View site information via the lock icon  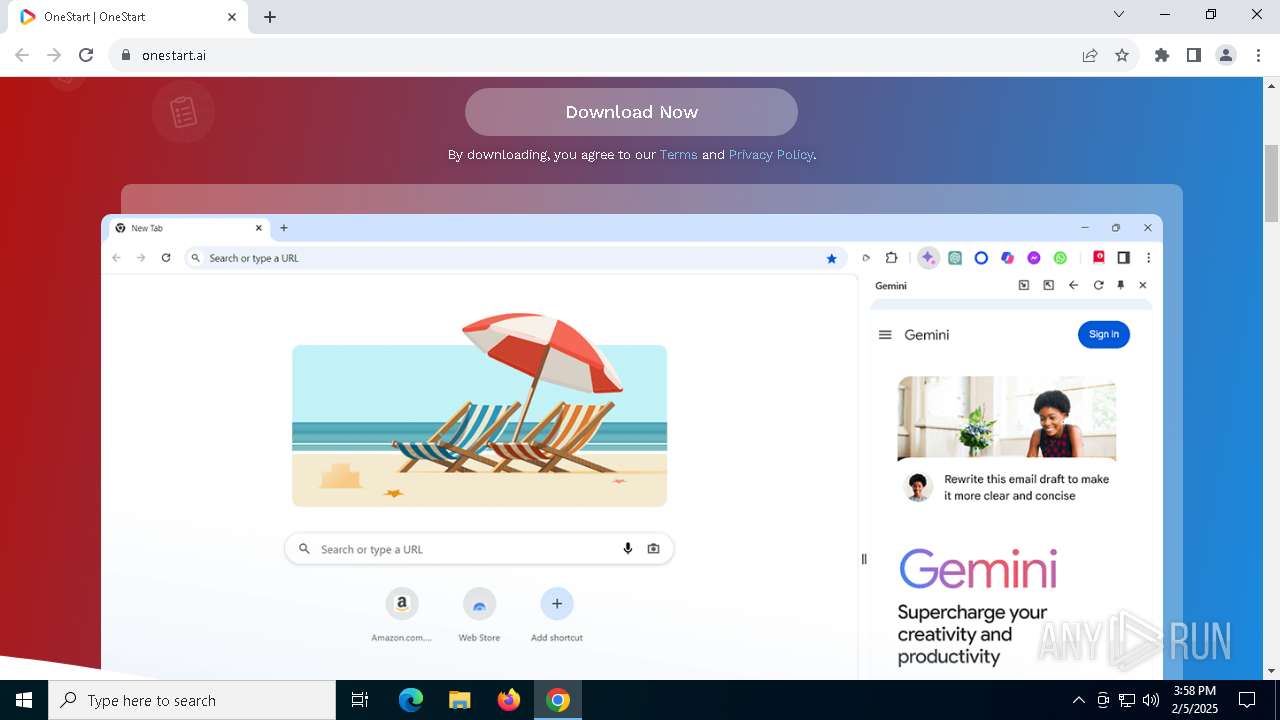126,55
